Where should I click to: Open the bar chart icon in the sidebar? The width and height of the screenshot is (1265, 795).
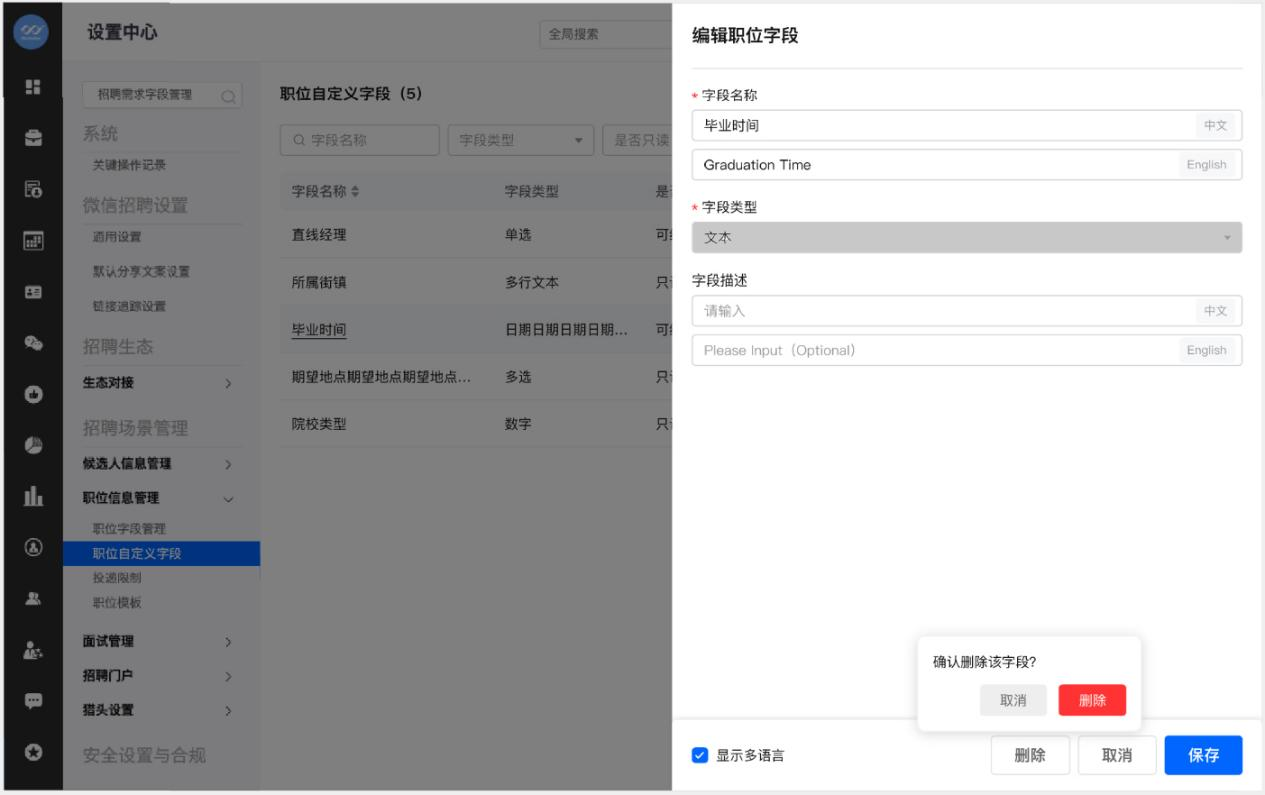coord(31,497)
